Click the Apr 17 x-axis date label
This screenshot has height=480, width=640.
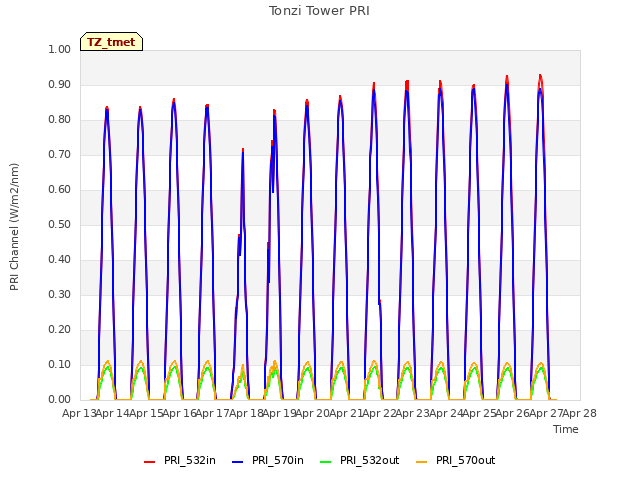[x=213, y=413]
